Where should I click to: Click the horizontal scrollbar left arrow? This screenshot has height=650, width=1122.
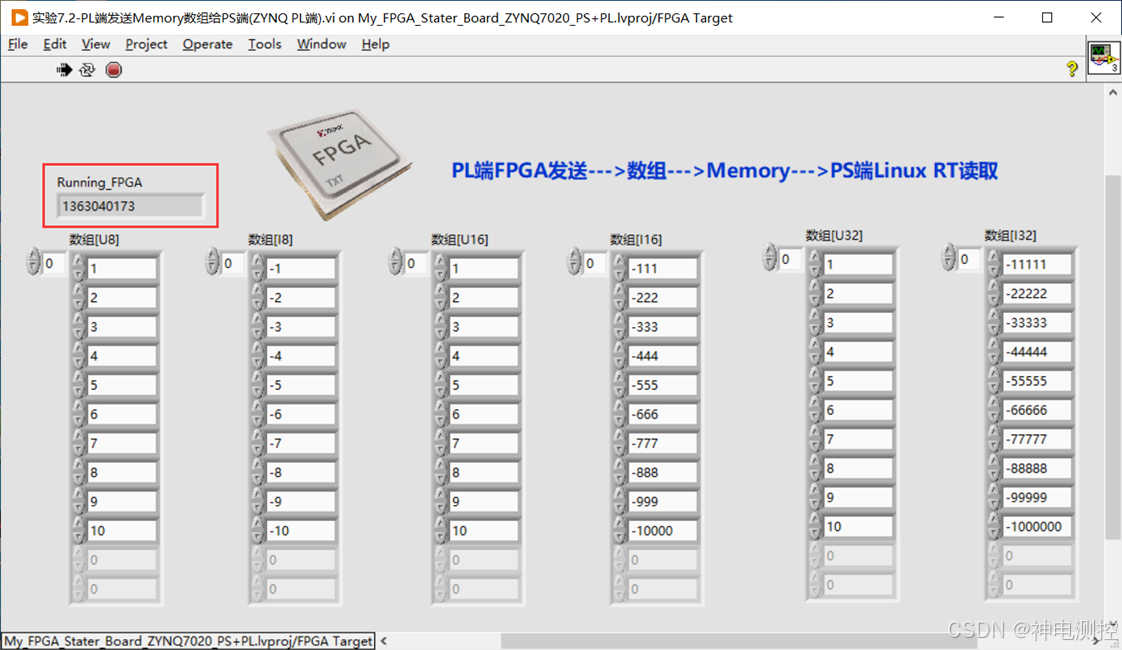[x=384, y=641]
